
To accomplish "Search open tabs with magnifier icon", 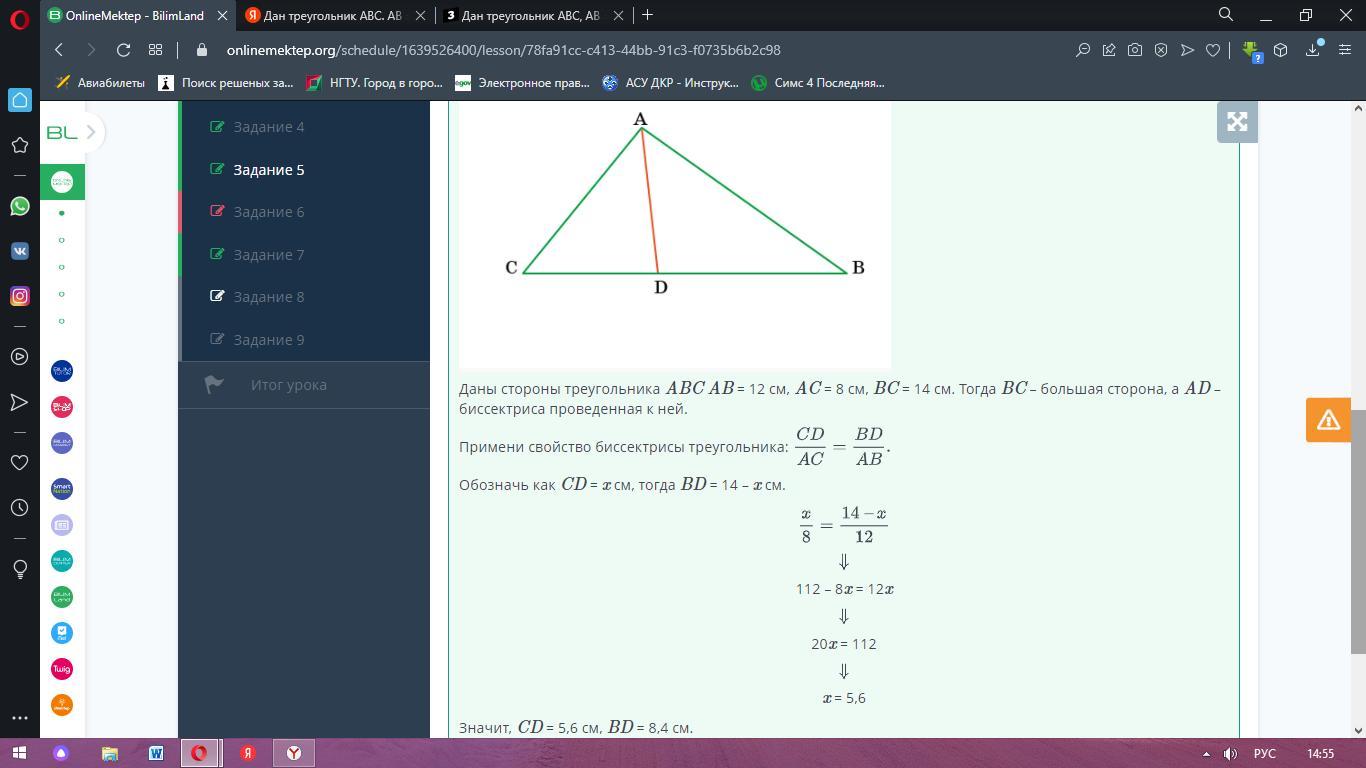I will [x=1225, y=15].
